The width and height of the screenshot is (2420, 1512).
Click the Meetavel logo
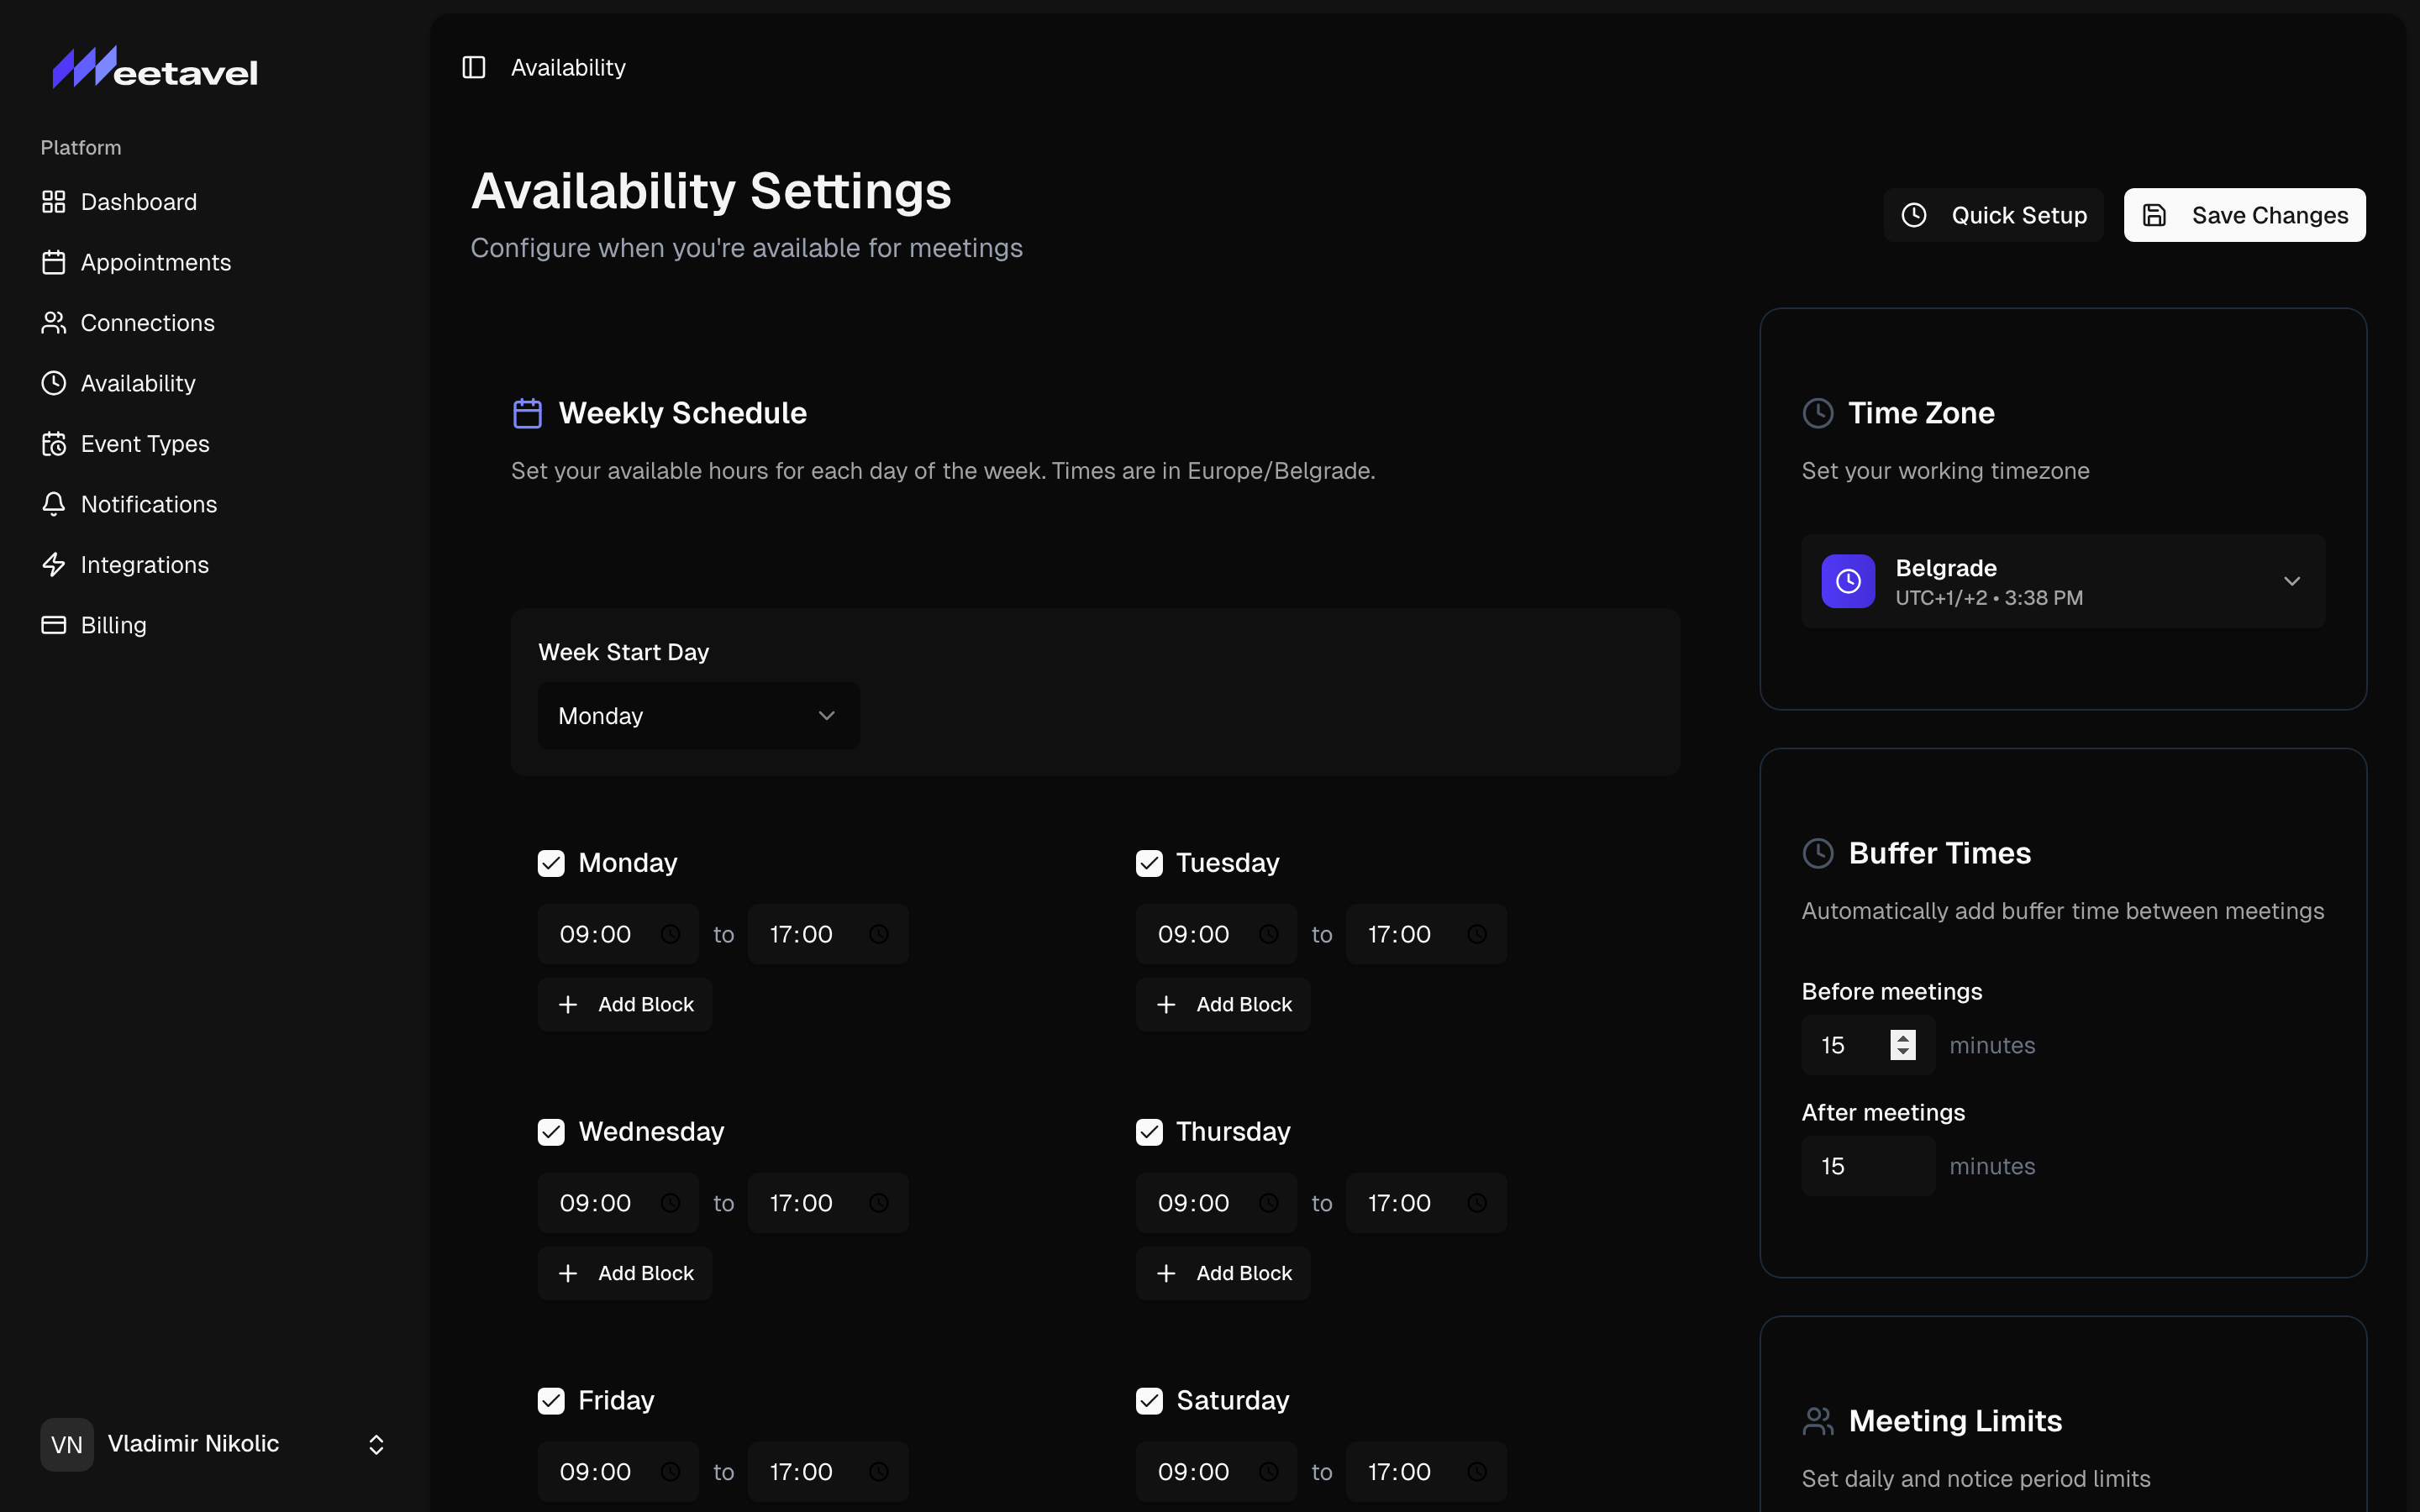pos(153,66)
